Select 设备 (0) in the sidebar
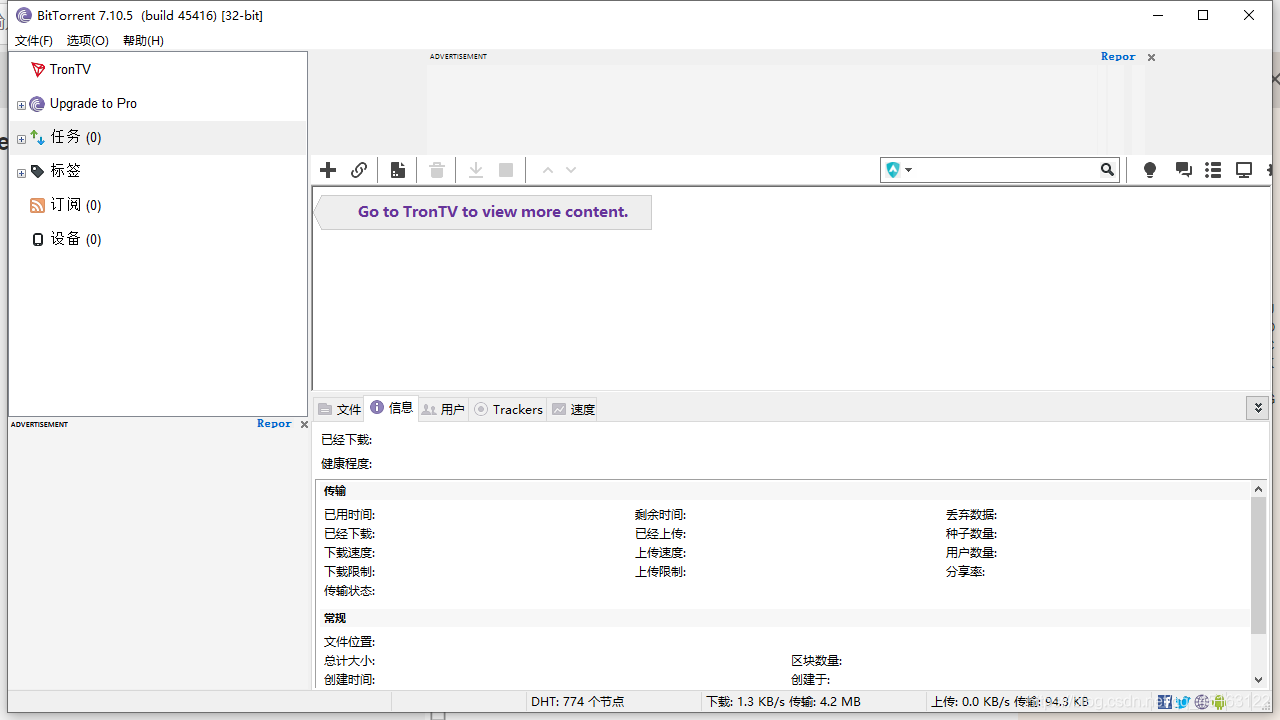 158,239
